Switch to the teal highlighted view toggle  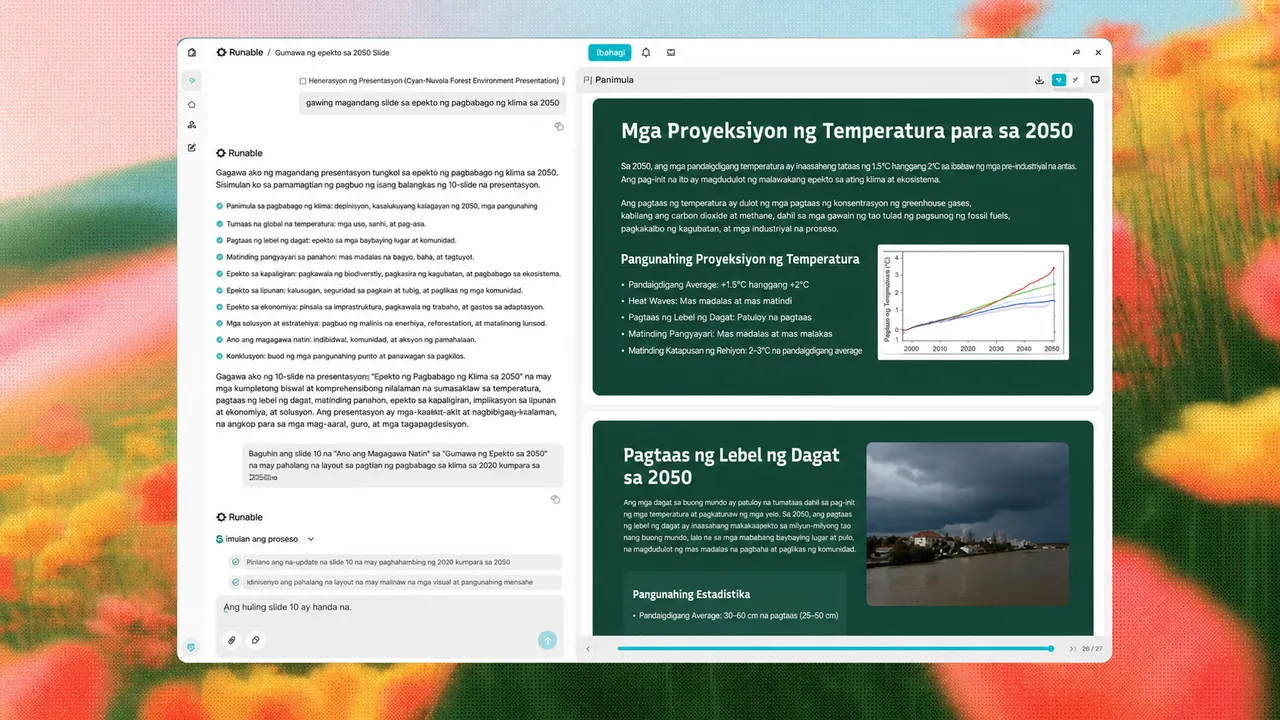[1059, 80]
